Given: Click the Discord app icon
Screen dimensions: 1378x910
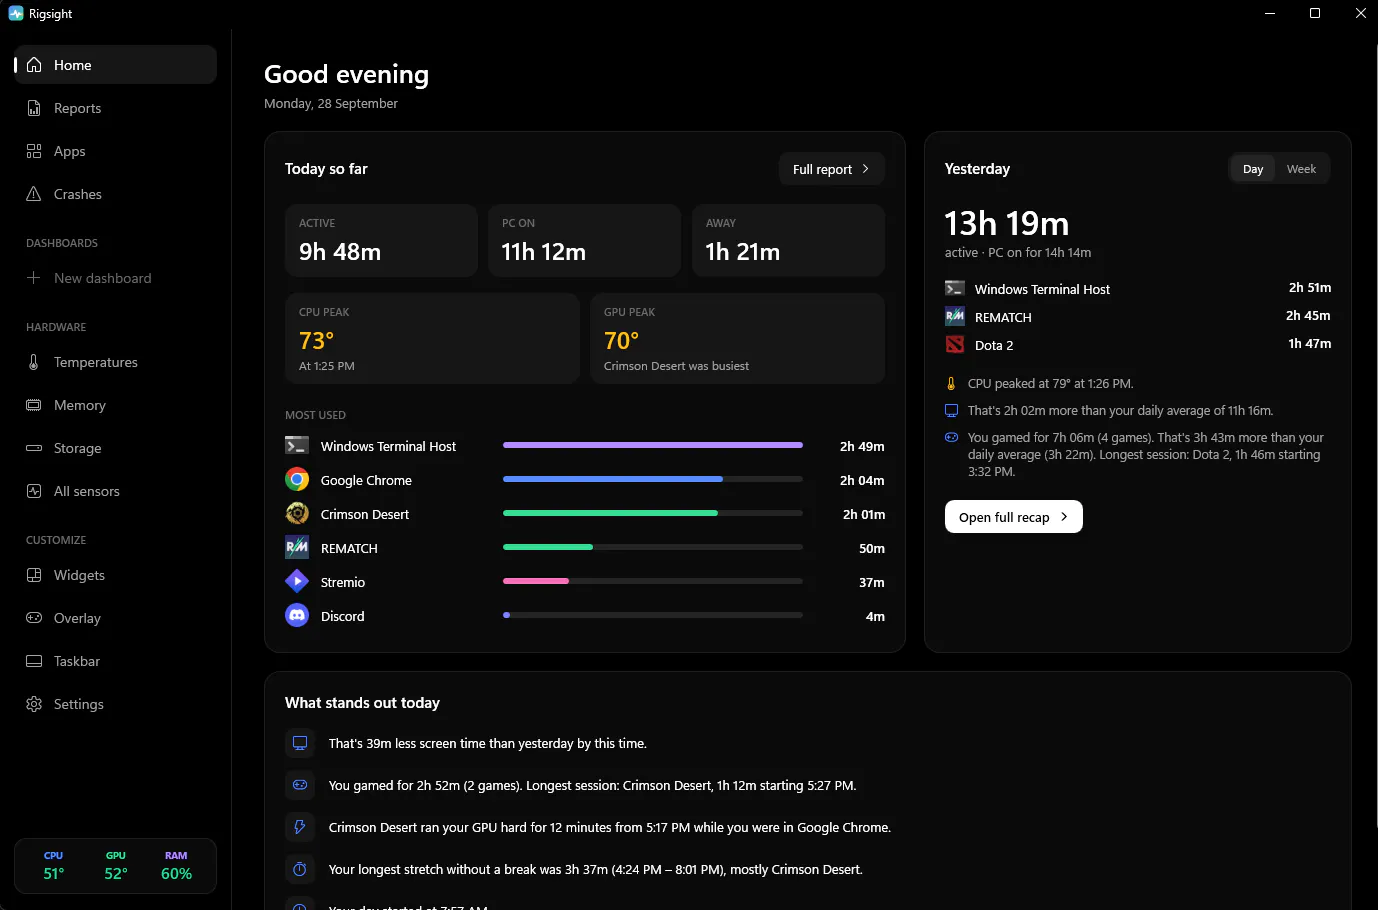Looking at the screenshot, I should coord(297,616).
